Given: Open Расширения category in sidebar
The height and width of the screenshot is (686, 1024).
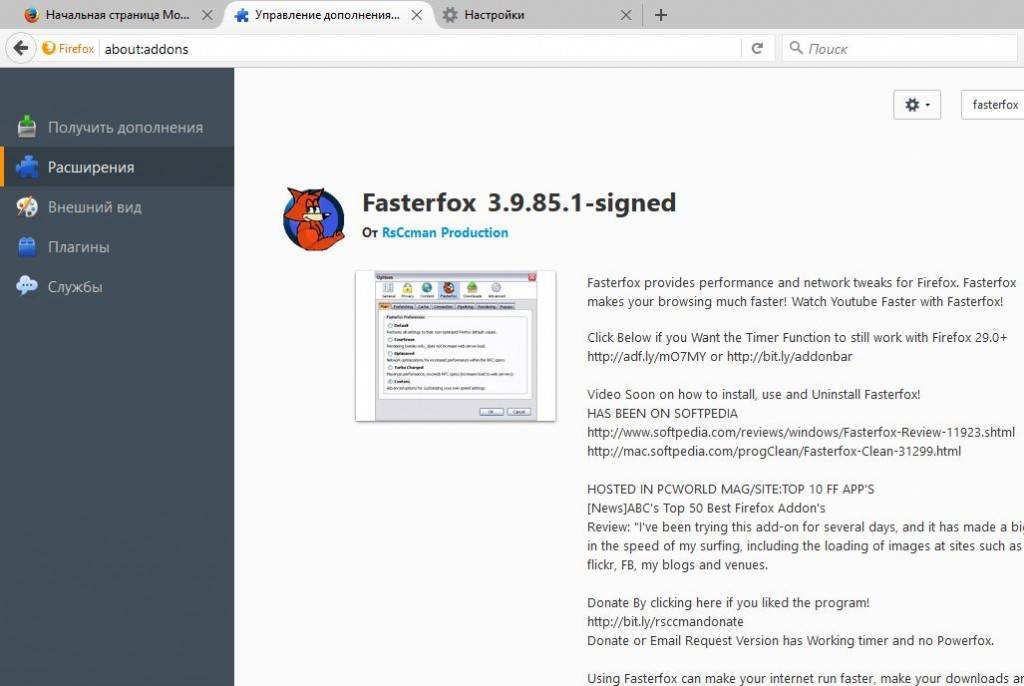Looking at the screenshot, I should (118, 167).
